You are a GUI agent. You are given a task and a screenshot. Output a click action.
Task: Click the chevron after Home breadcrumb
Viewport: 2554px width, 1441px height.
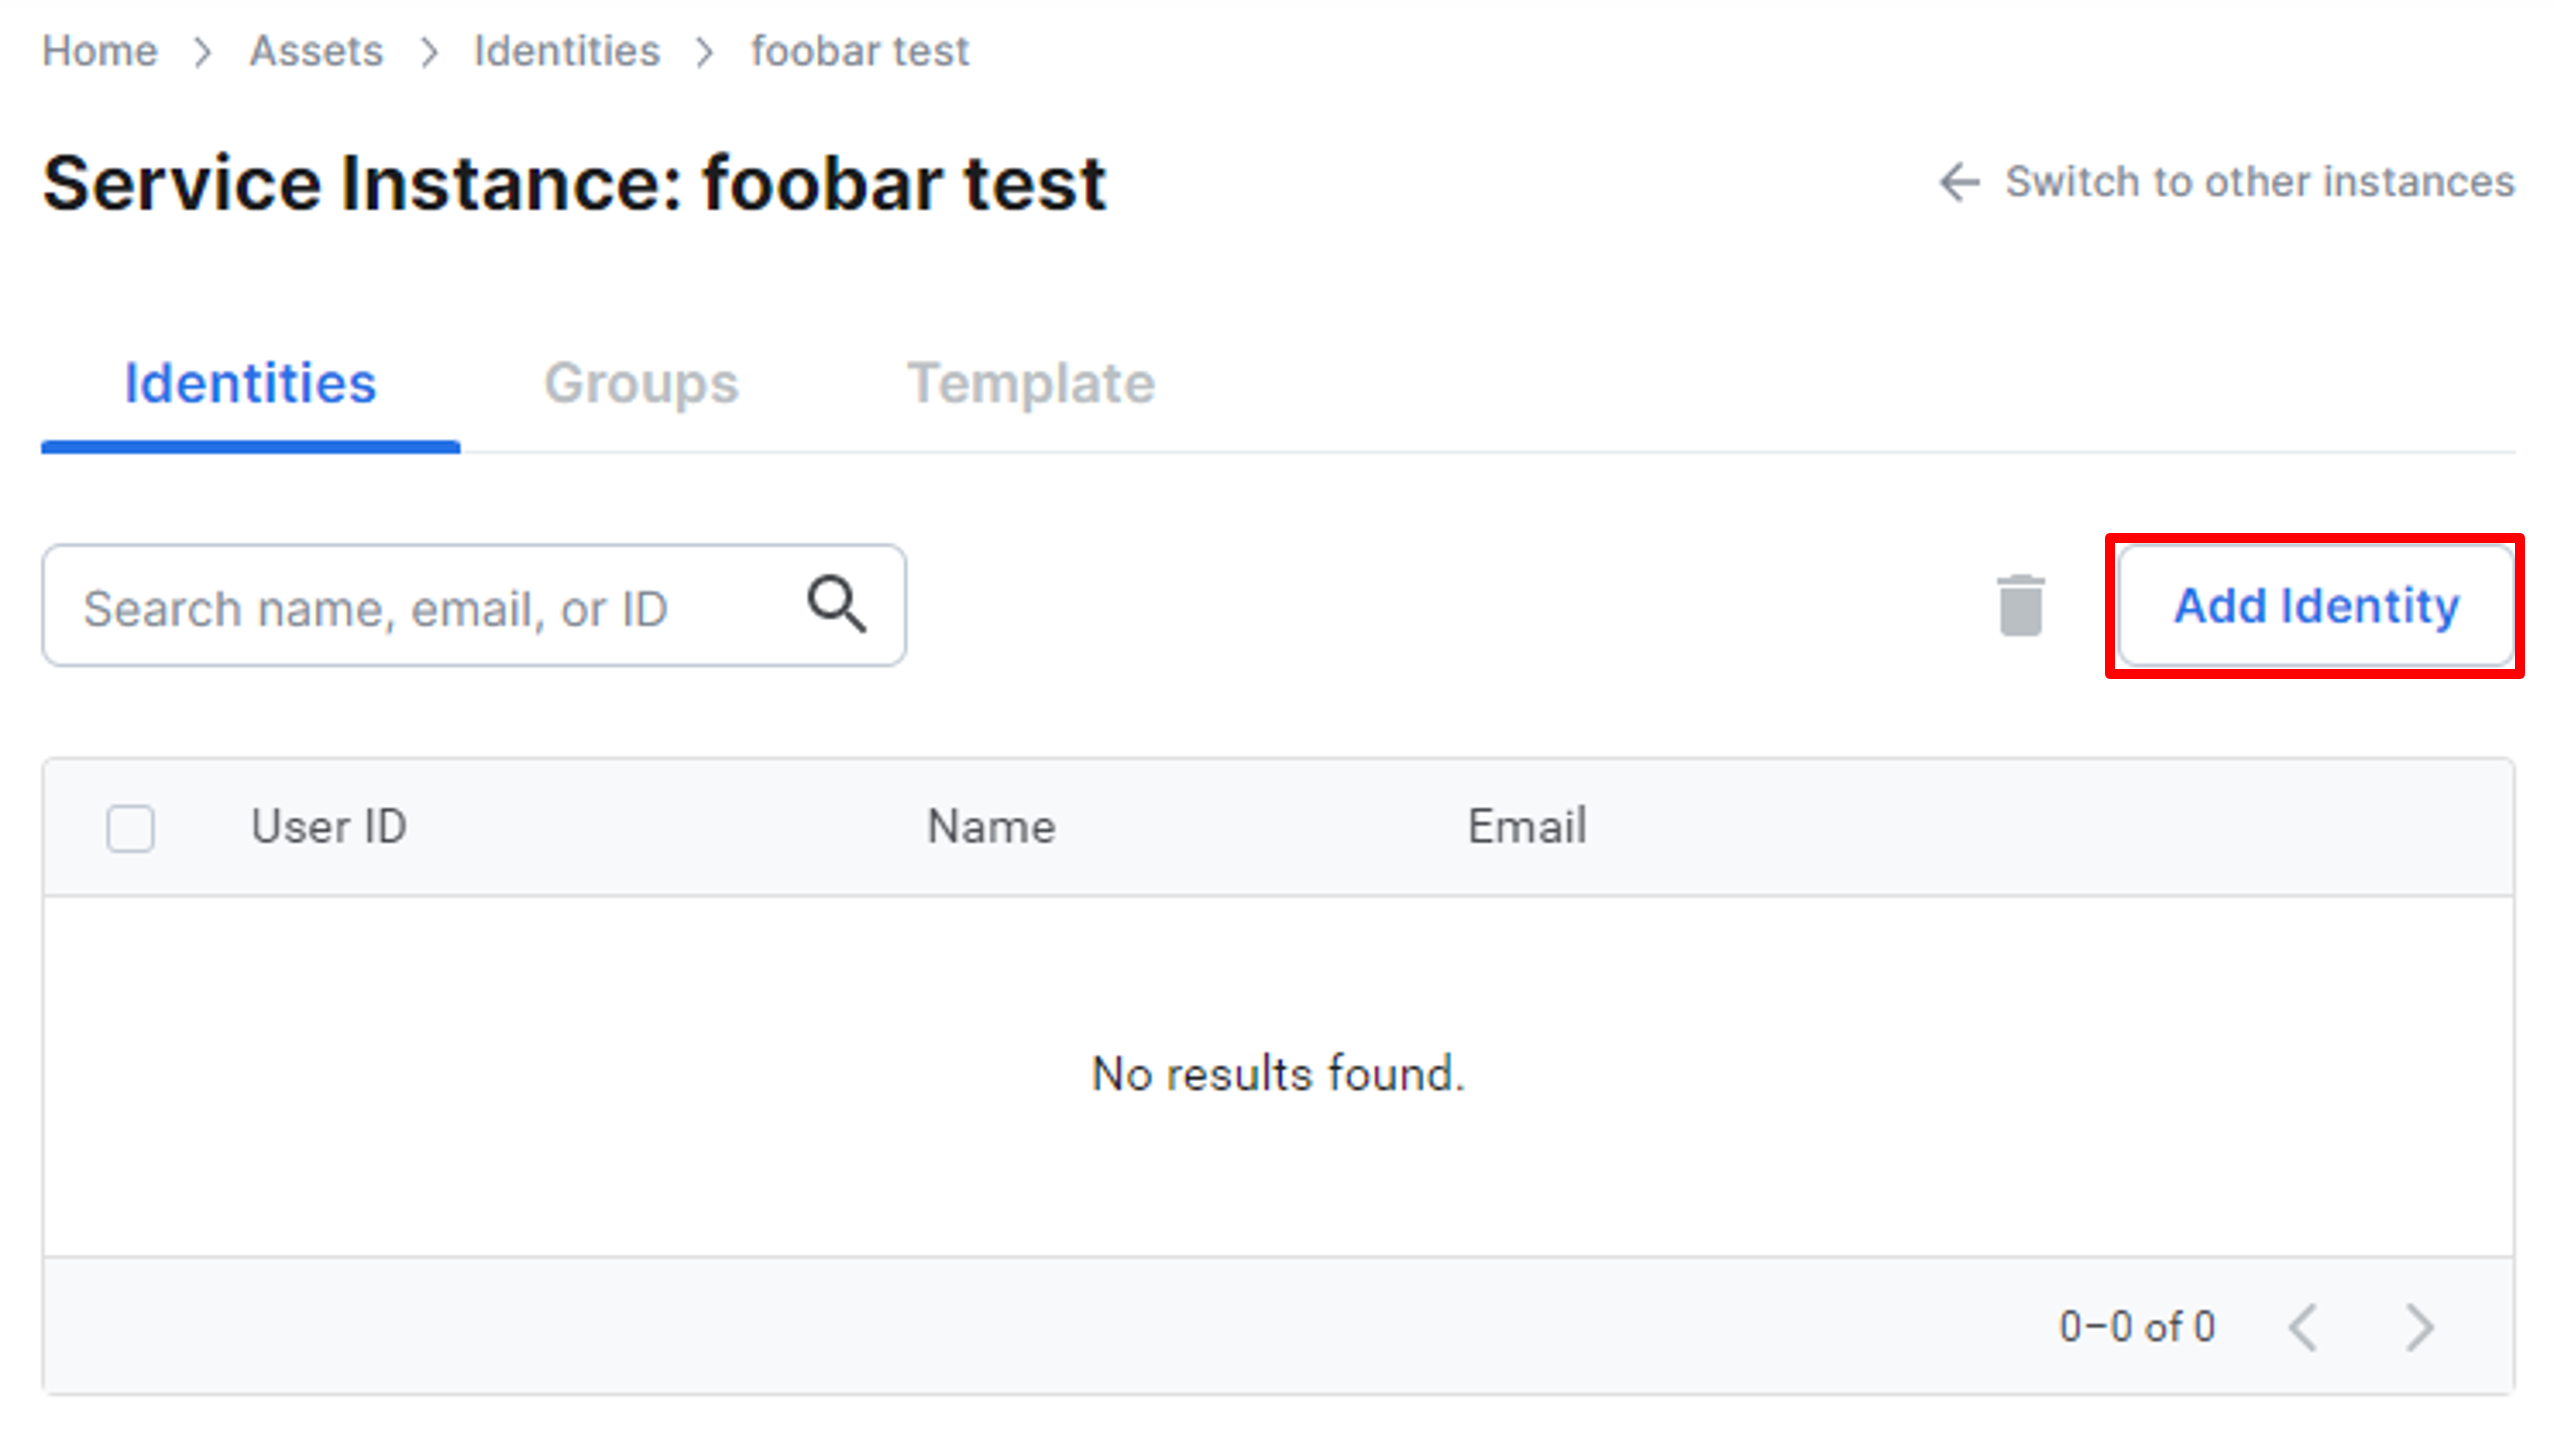(x=203, y=51)
